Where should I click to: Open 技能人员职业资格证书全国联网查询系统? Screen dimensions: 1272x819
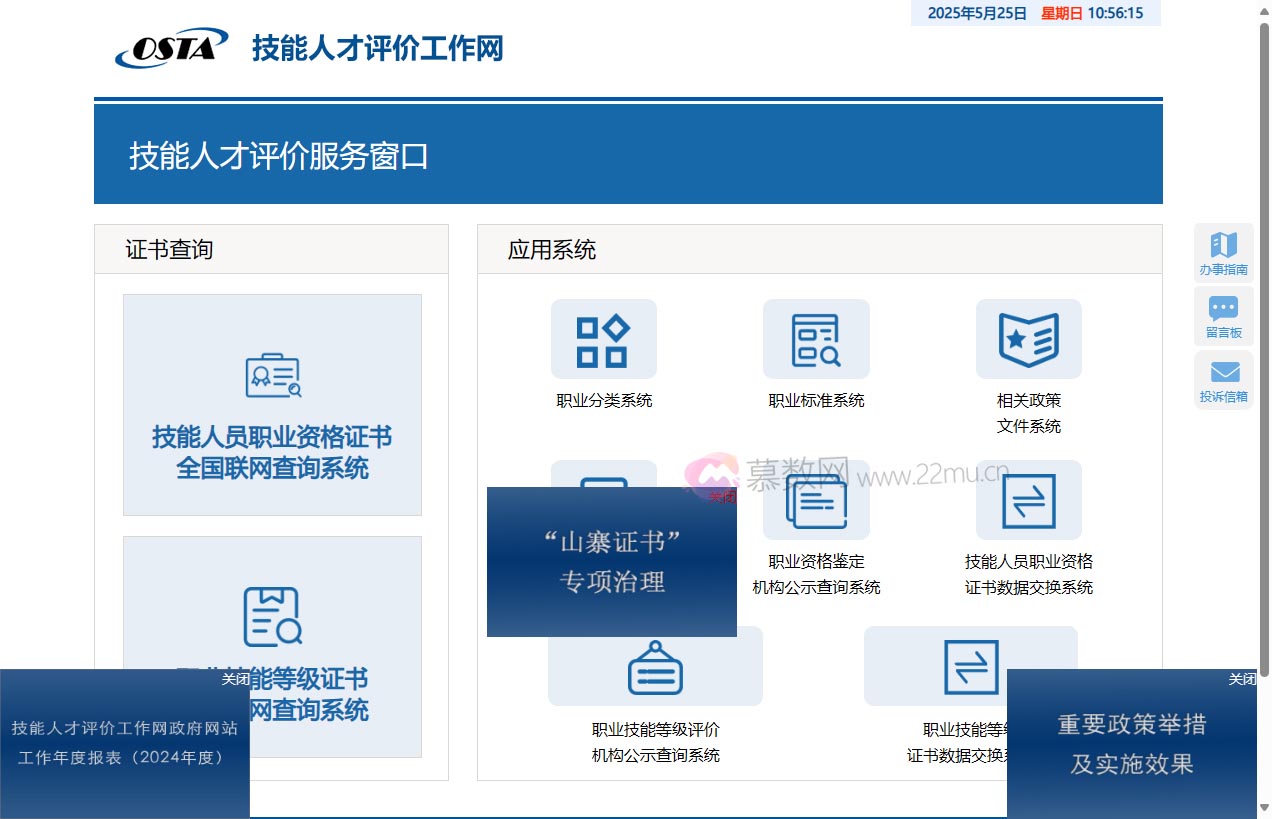click(x=272, y=404)
